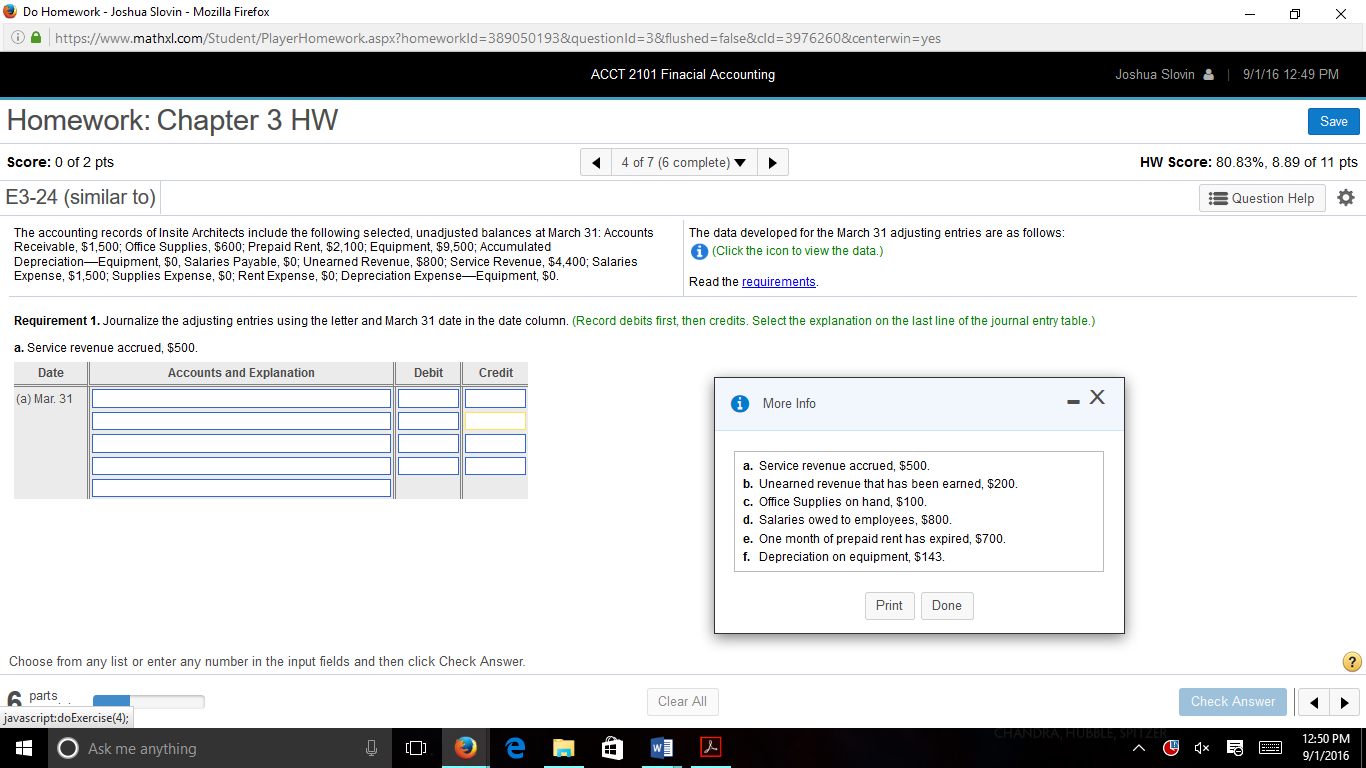Image resolution: width=1366 pixels, height=768 pixels.
Task: Launch Microsoft Edge from the taskbar
Action: 514,747
